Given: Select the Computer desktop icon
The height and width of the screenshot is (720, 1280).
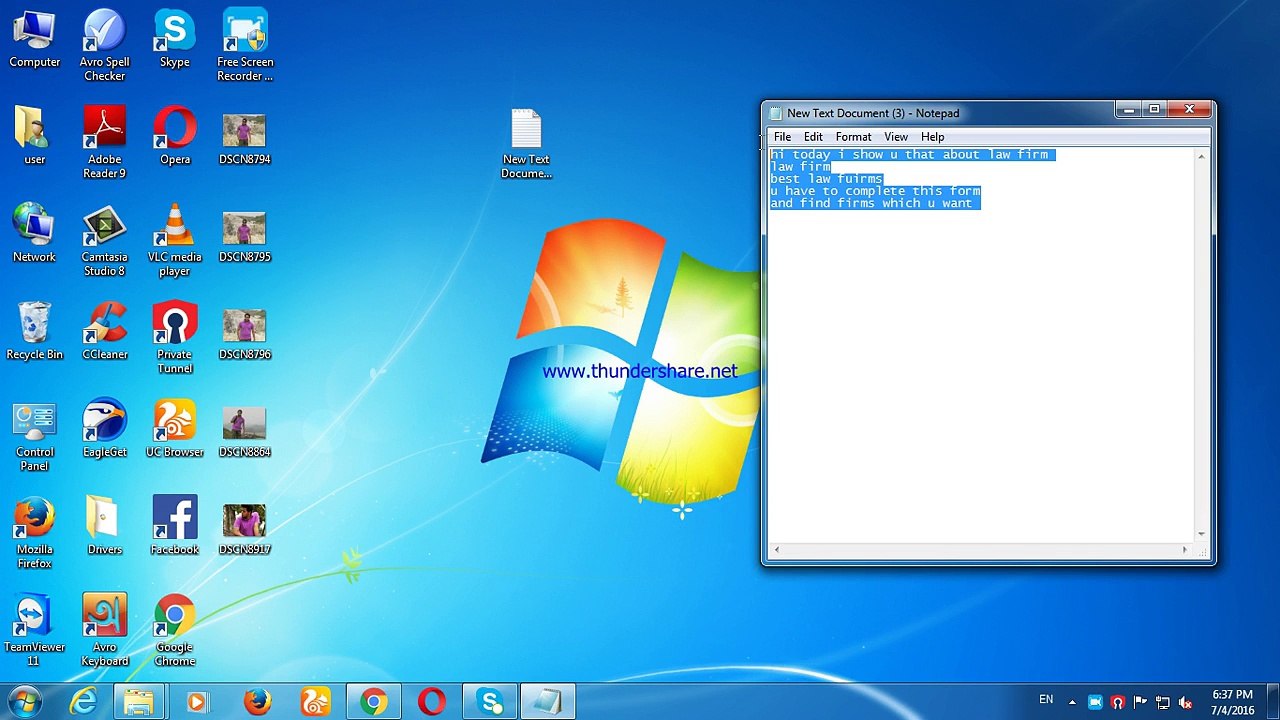Looking at the screenshot, I should coord(35,40).
